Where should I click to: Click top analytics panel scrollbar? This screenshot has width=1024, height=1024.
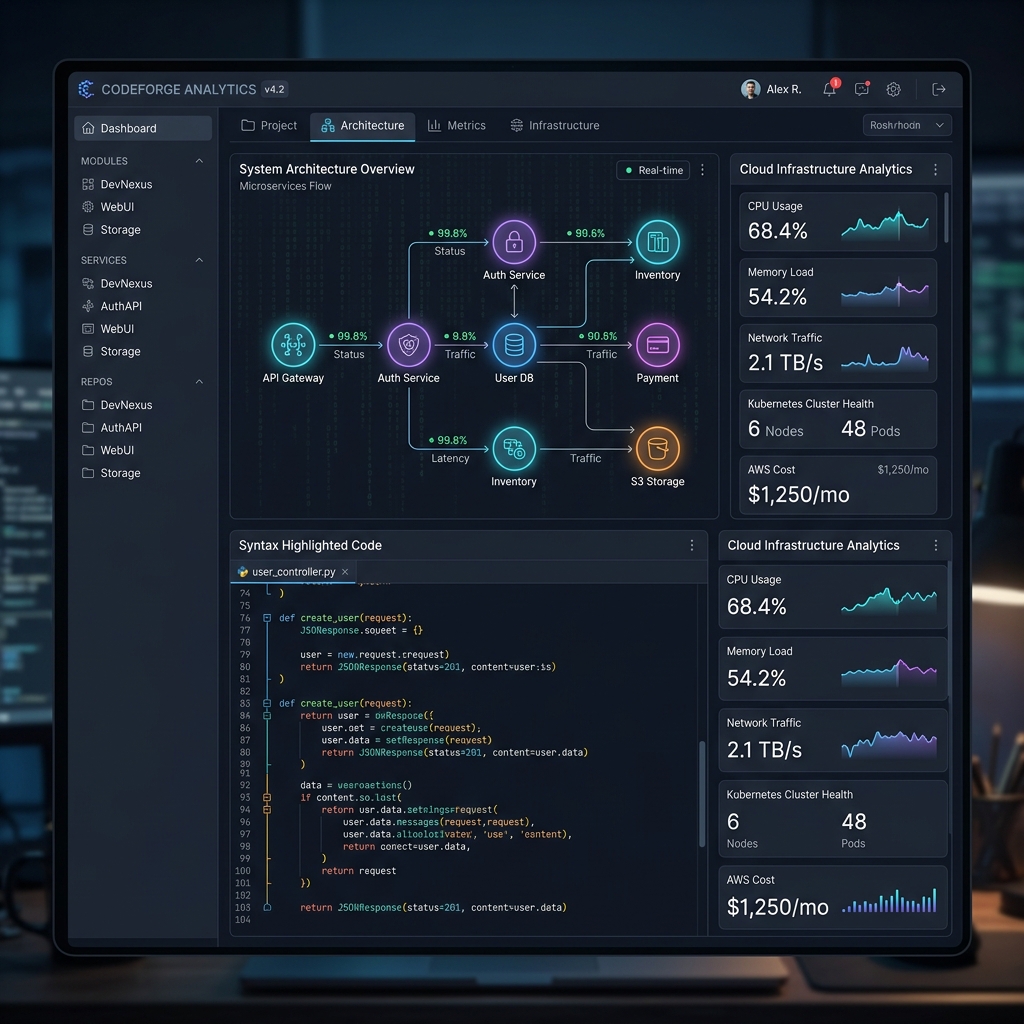pyautogui.click(x=946, y=217)
